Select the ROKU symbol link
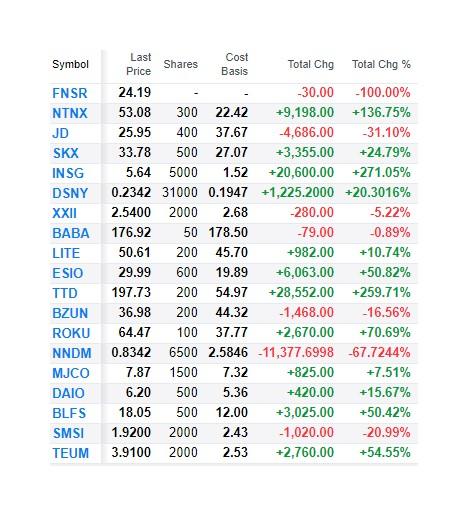This screenshot has height=516, width=468. click(x=71, y=333)
